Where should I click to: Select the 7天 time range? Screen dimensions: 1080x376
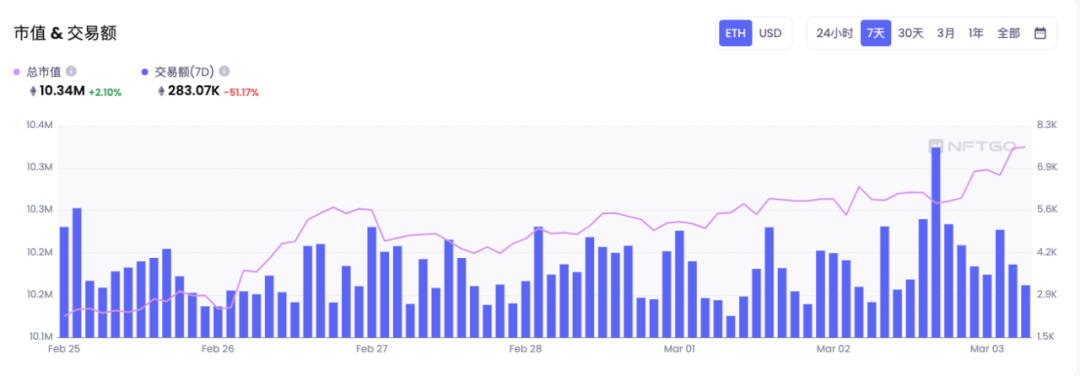(875, 33)
